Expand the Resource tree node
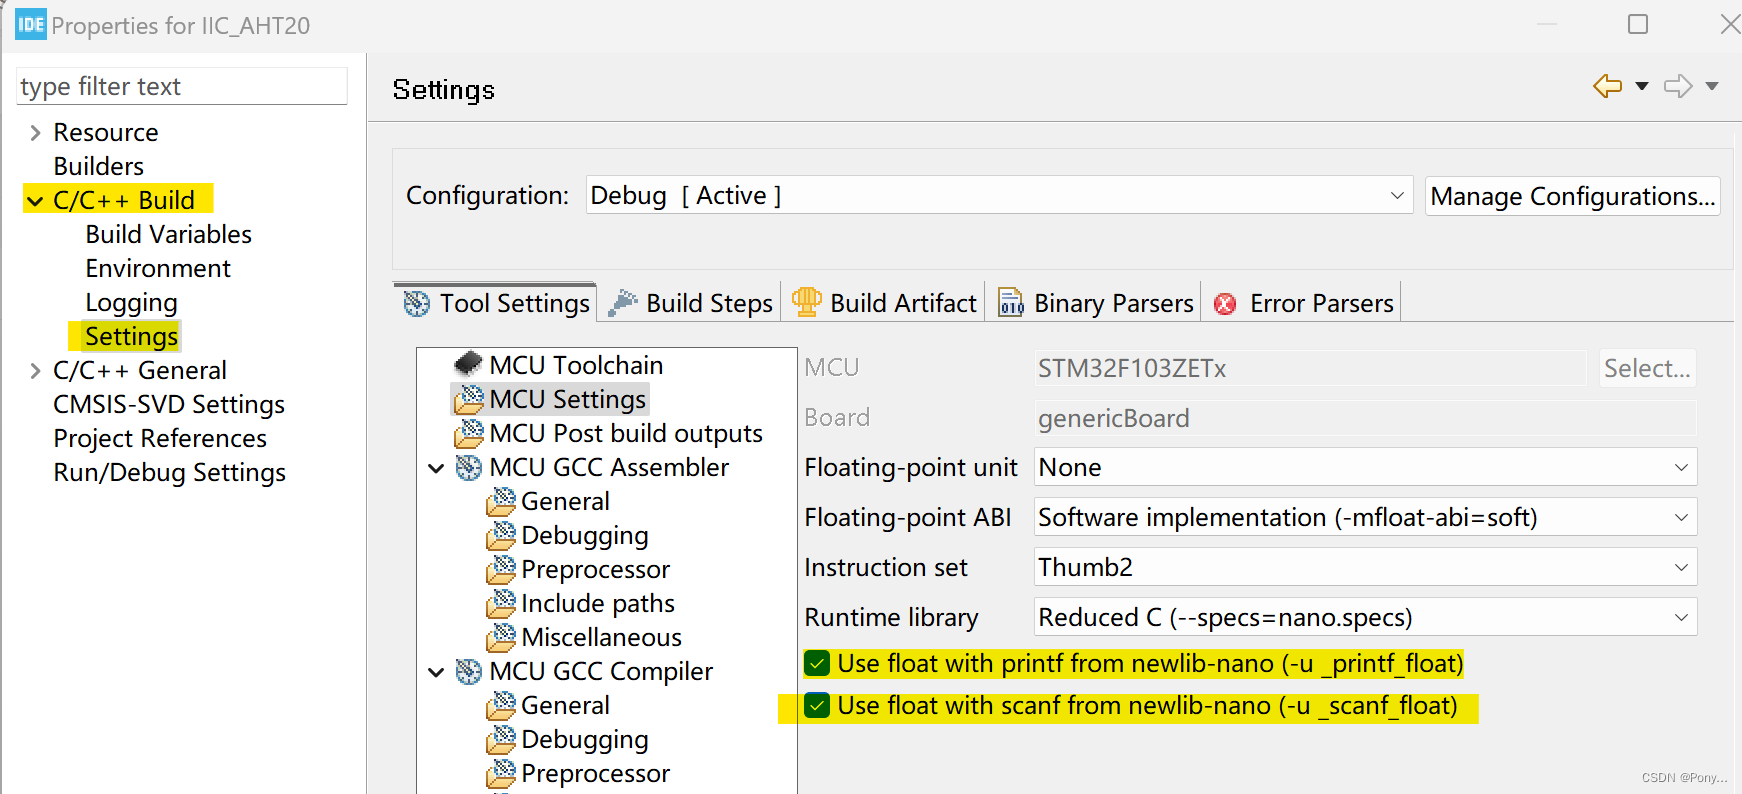 (x=35, y=133)
